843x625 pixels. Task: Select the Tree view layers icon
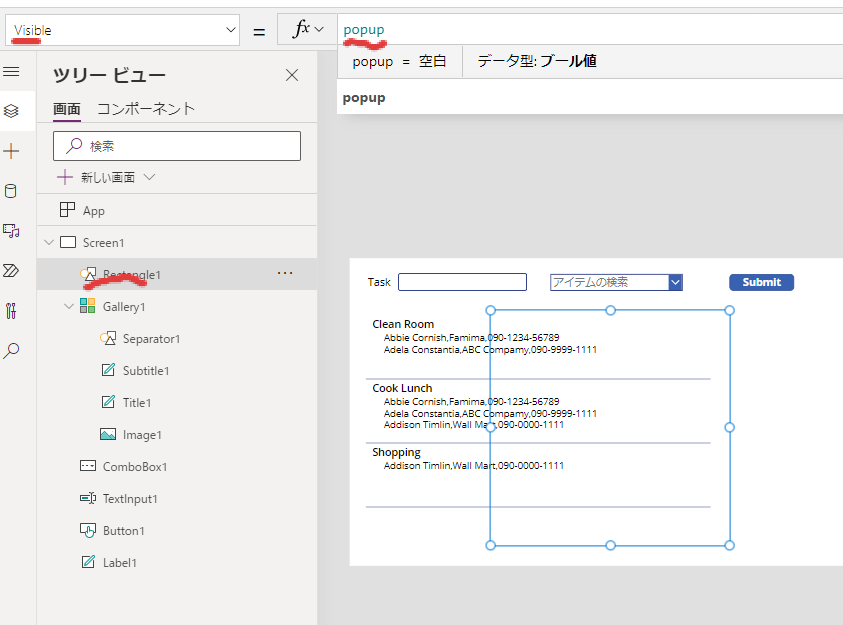[11, 111]
